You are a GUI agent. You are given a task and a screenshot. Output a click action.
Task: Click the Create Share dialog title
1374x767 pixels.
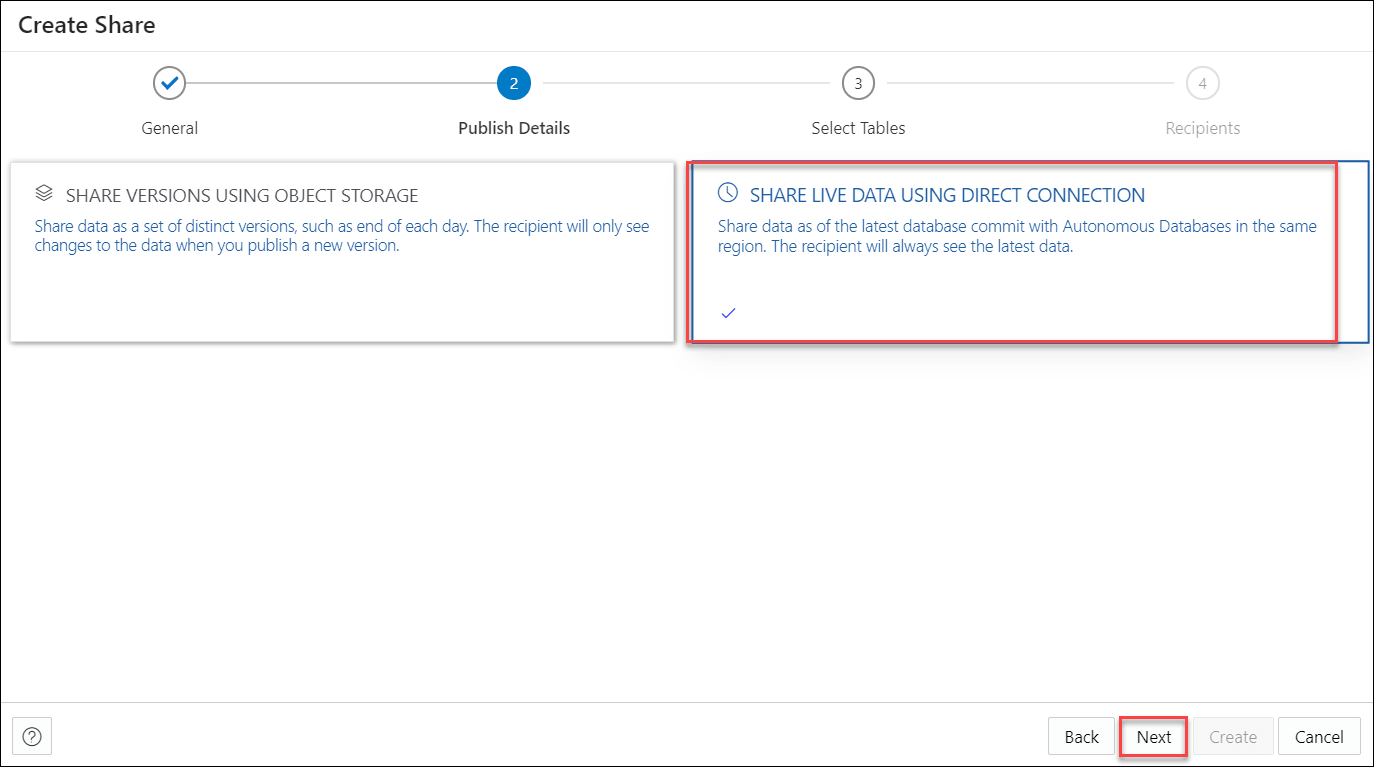86,25
